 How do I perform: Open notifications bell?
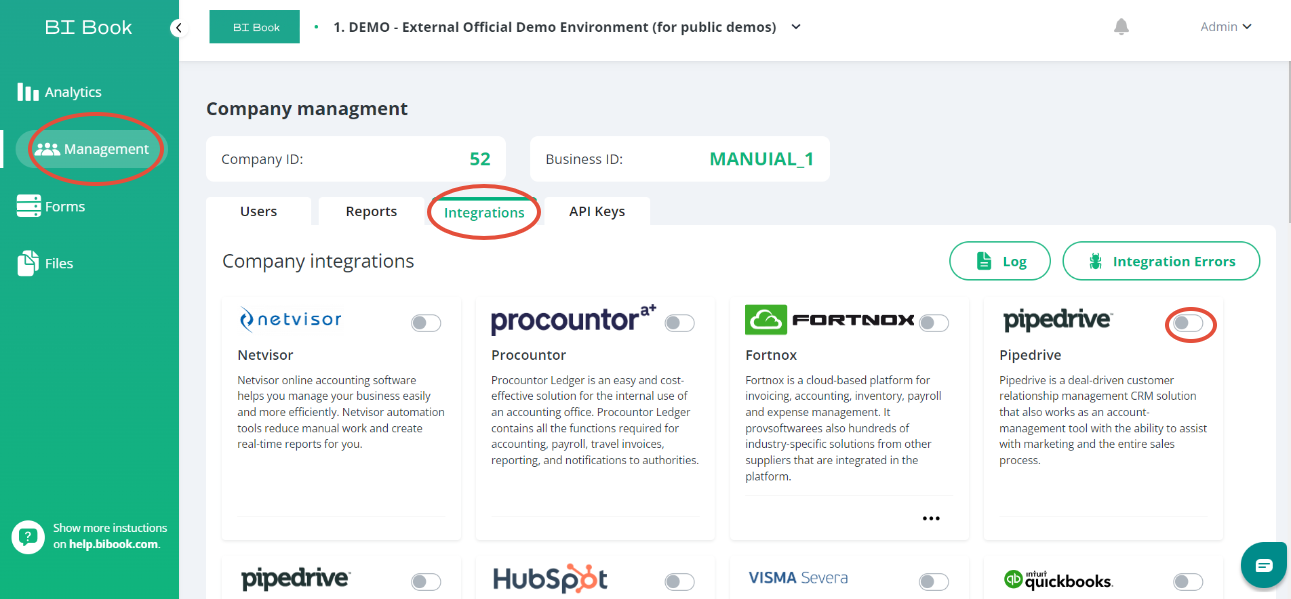(1121, 26)
